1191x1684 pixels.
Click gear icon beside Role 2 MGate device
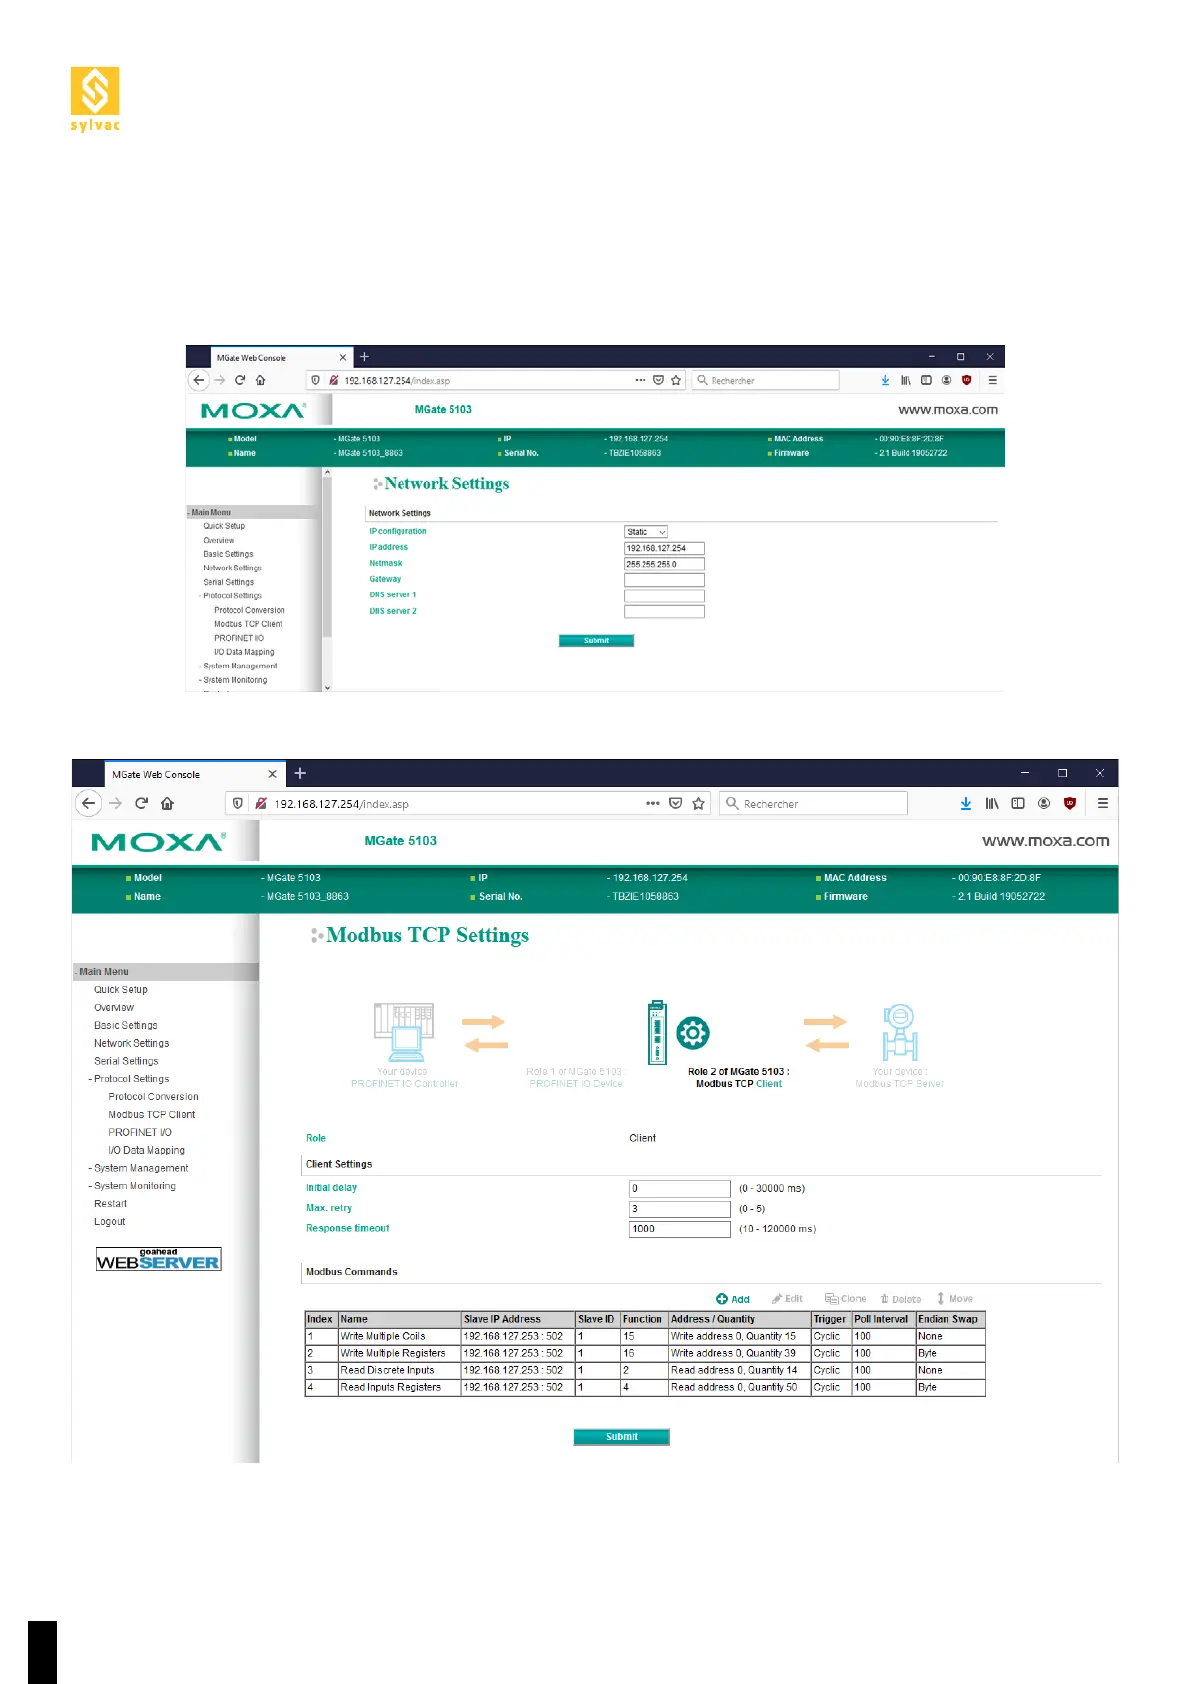(693, 1033)
